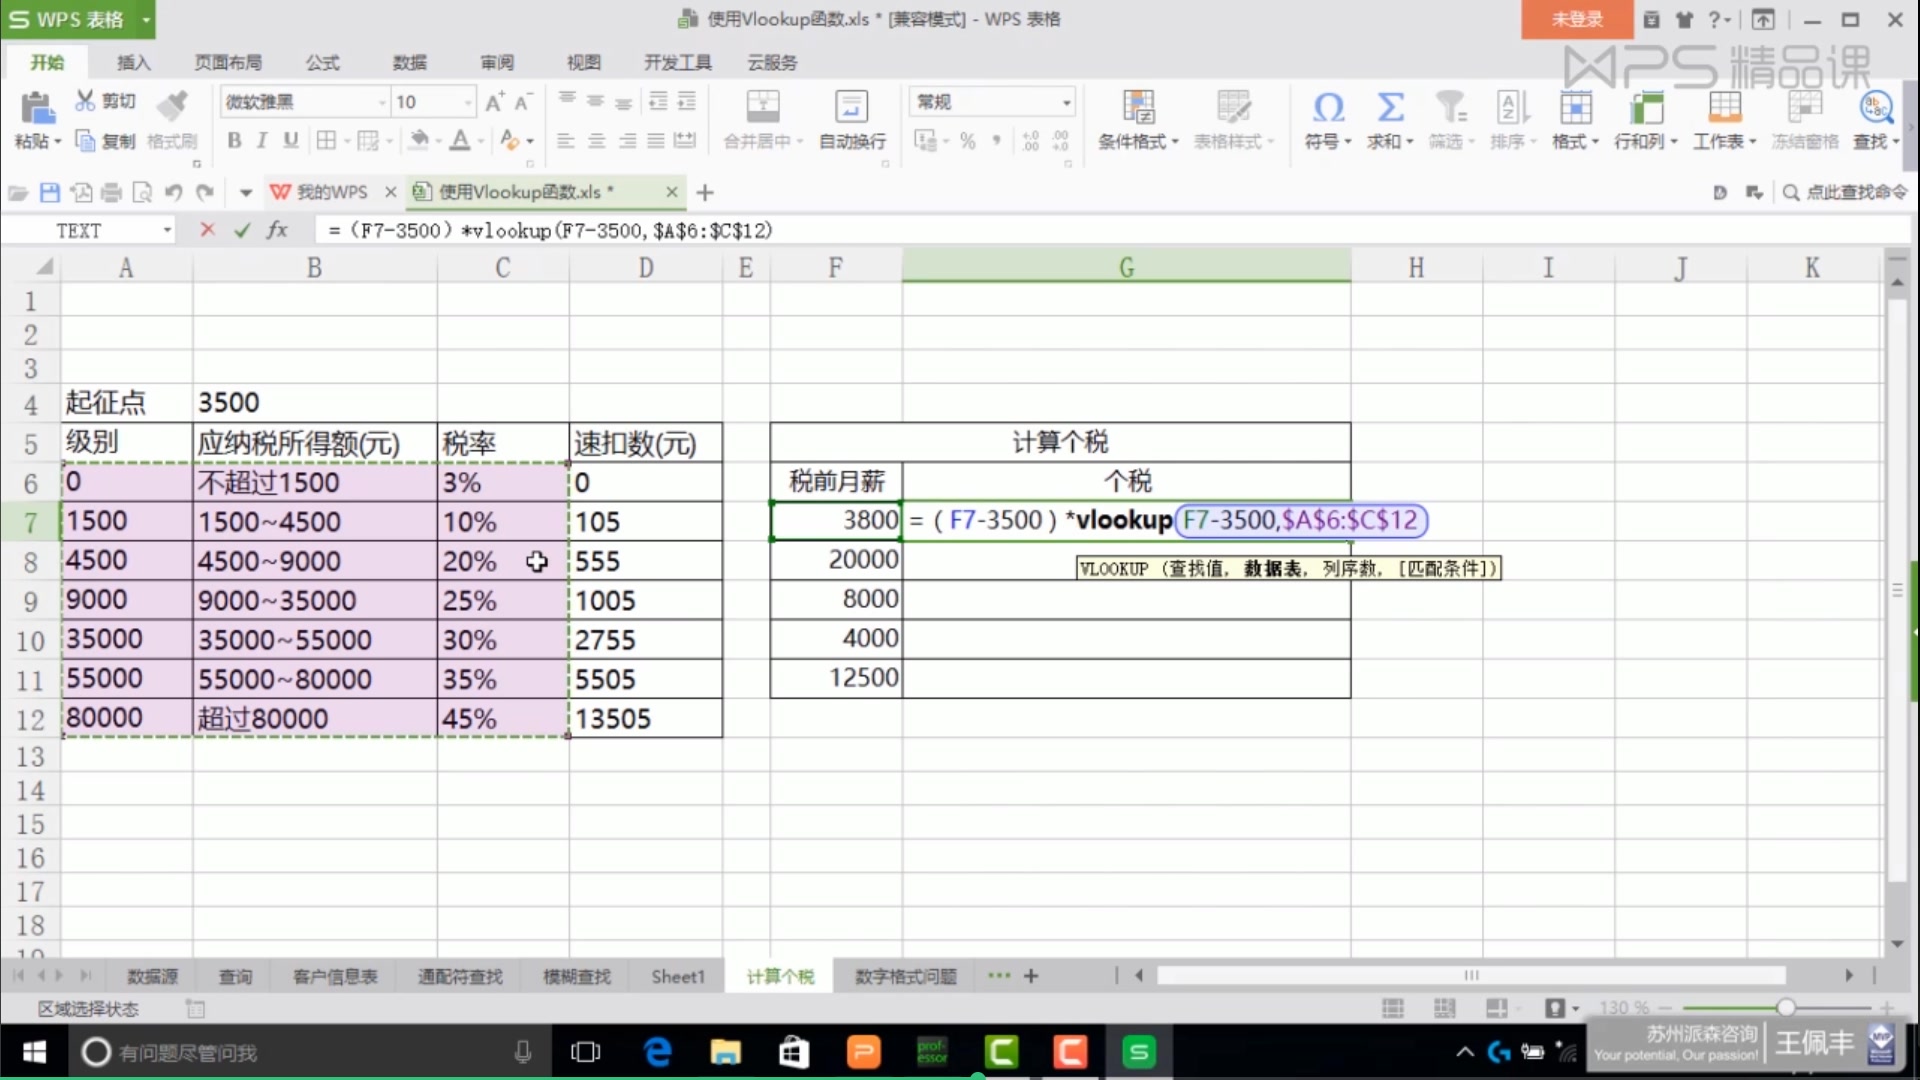The image size is (1920, 1080).
Task: Toggle italic formatting
Action: [262, 140]
